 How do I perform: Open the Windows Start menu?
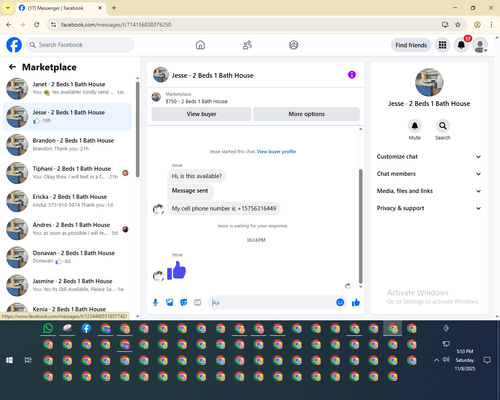click(x=9, y=360)
